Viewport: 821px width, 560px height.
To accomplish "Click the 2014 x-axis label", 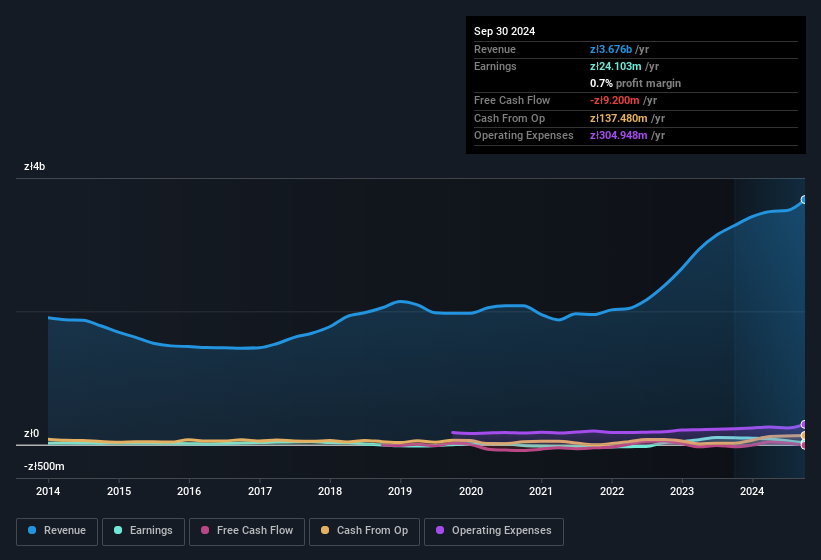I will click(x=48, y=491).
